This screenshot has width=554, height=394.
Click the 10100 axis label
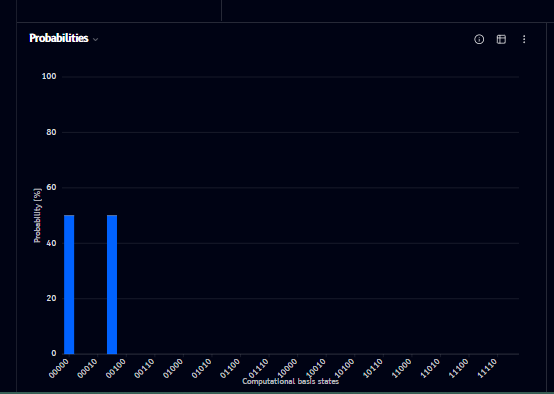(345, 368)
